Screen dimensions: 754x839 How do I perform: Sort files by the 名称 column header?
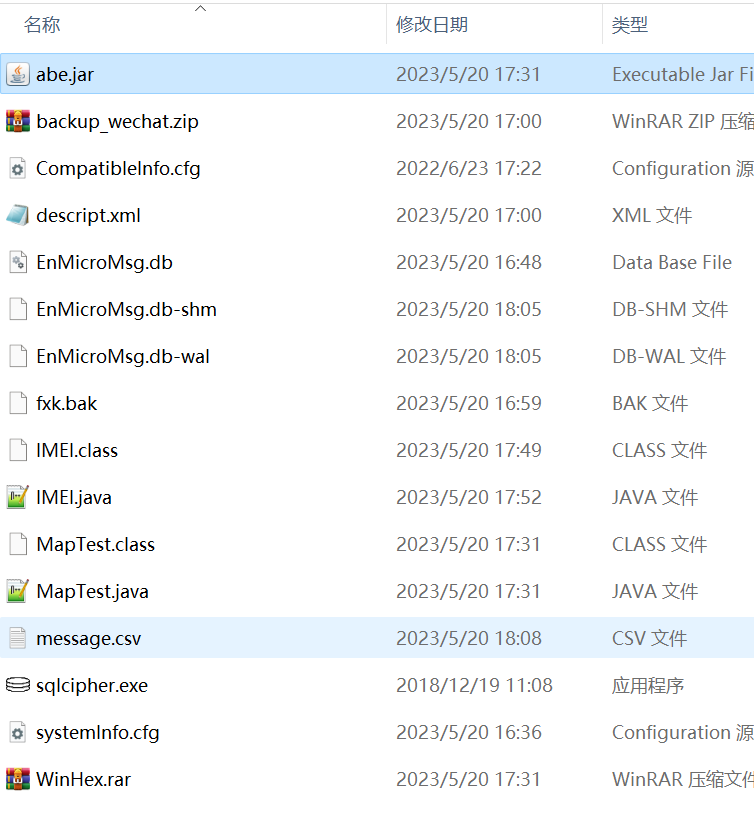click(x=42, y=25)
